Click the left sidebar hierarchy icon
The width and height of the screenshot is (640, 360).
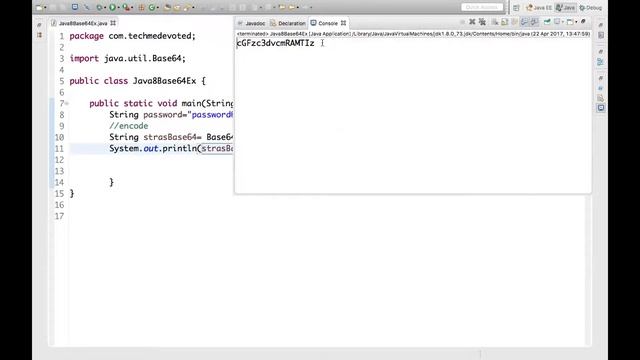tap(40, 36)
